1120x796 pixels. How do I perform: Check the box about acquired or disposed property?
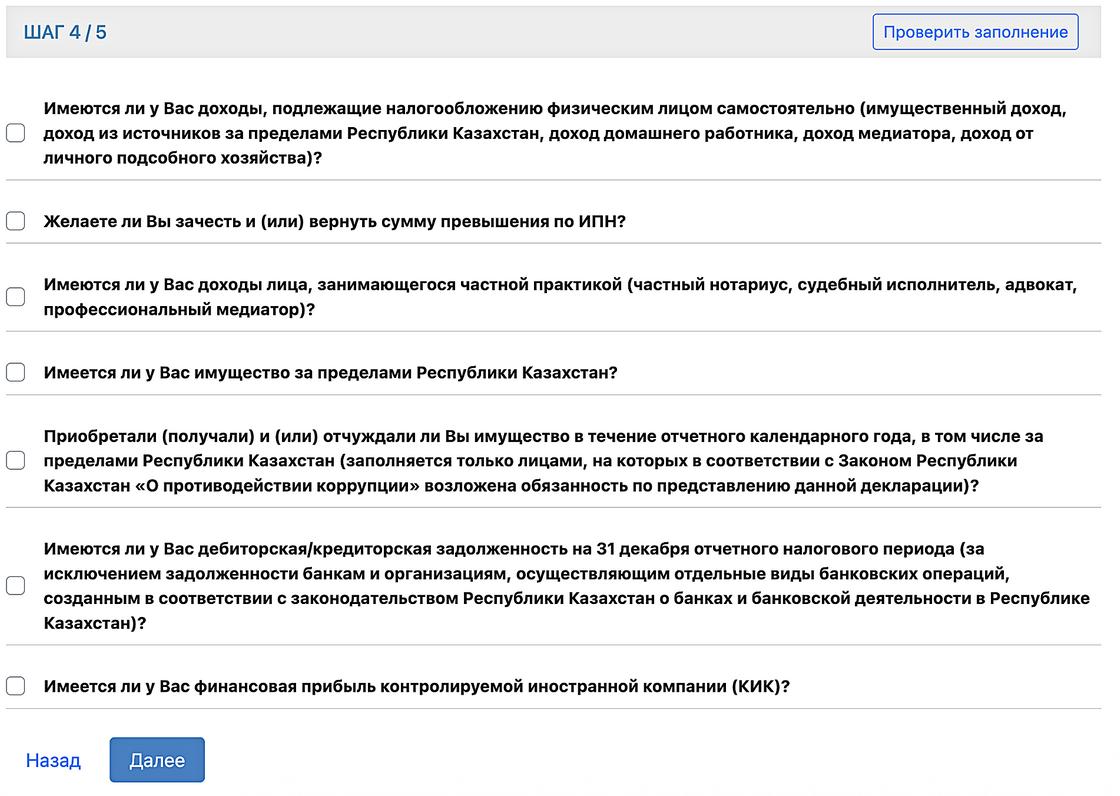click(15, 460)
